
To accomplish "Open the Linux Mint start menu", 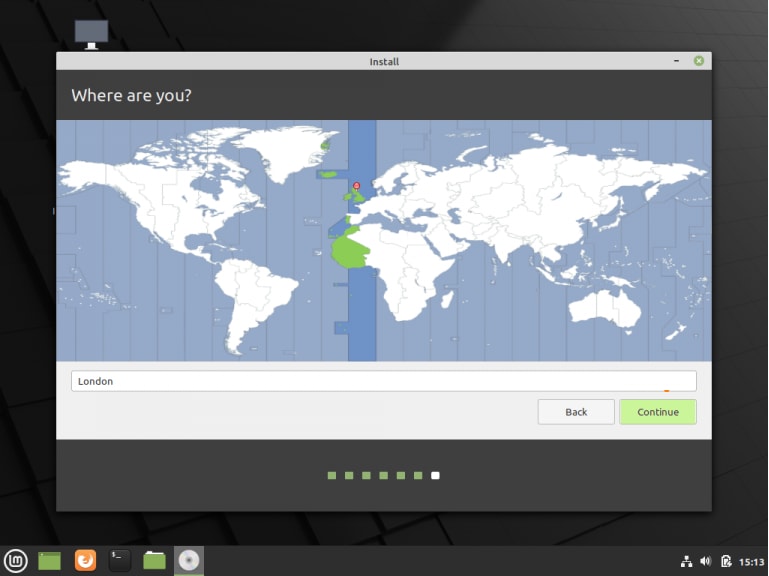I will tap(16, 560).
